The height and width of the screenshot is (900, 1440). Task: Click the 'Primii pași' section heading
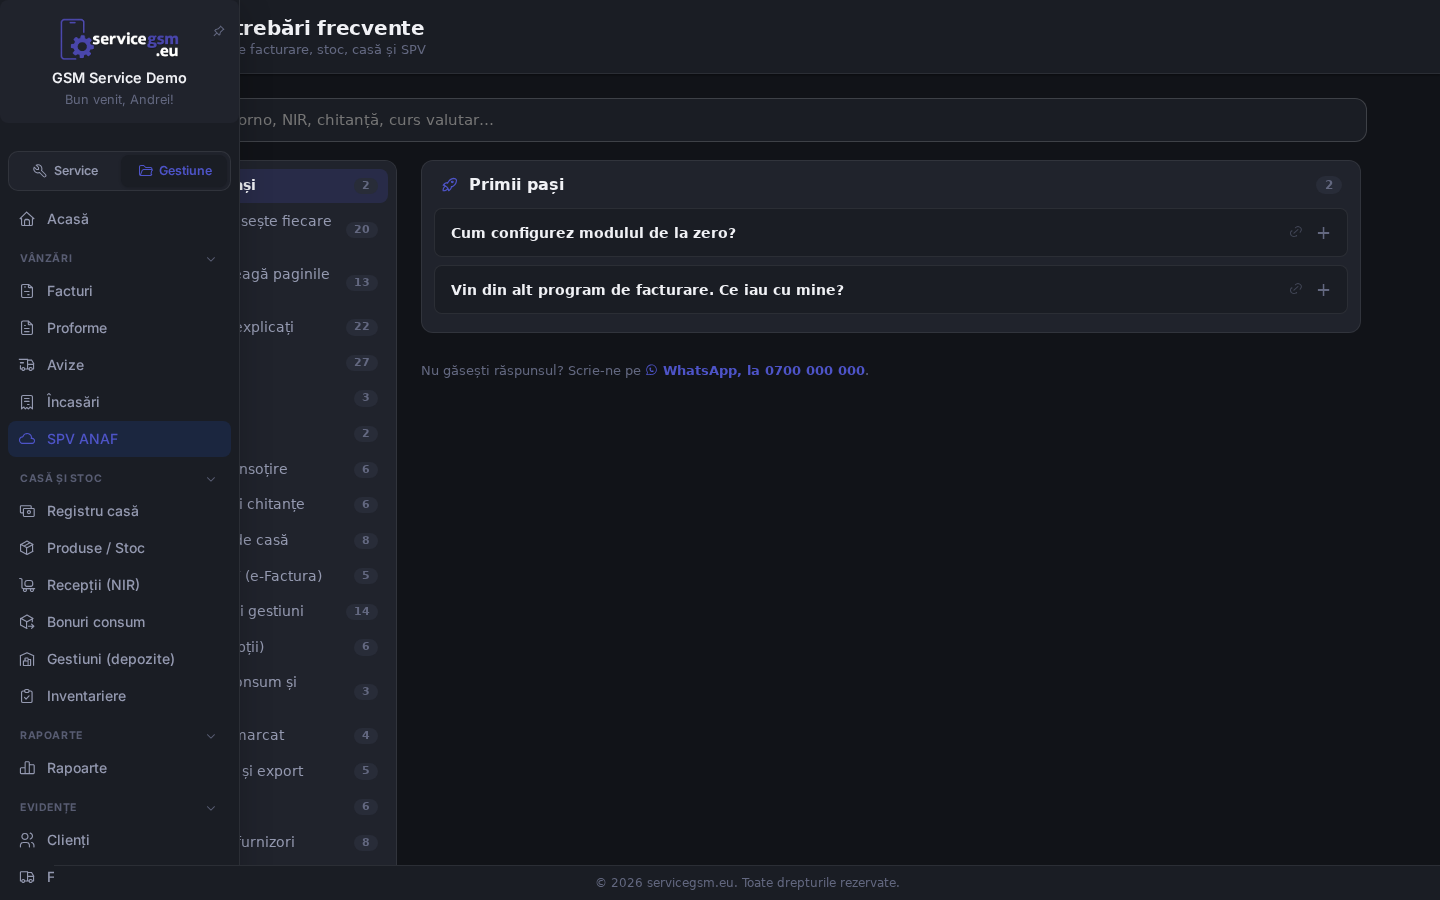pyautogui.click(x=516, y=184)
